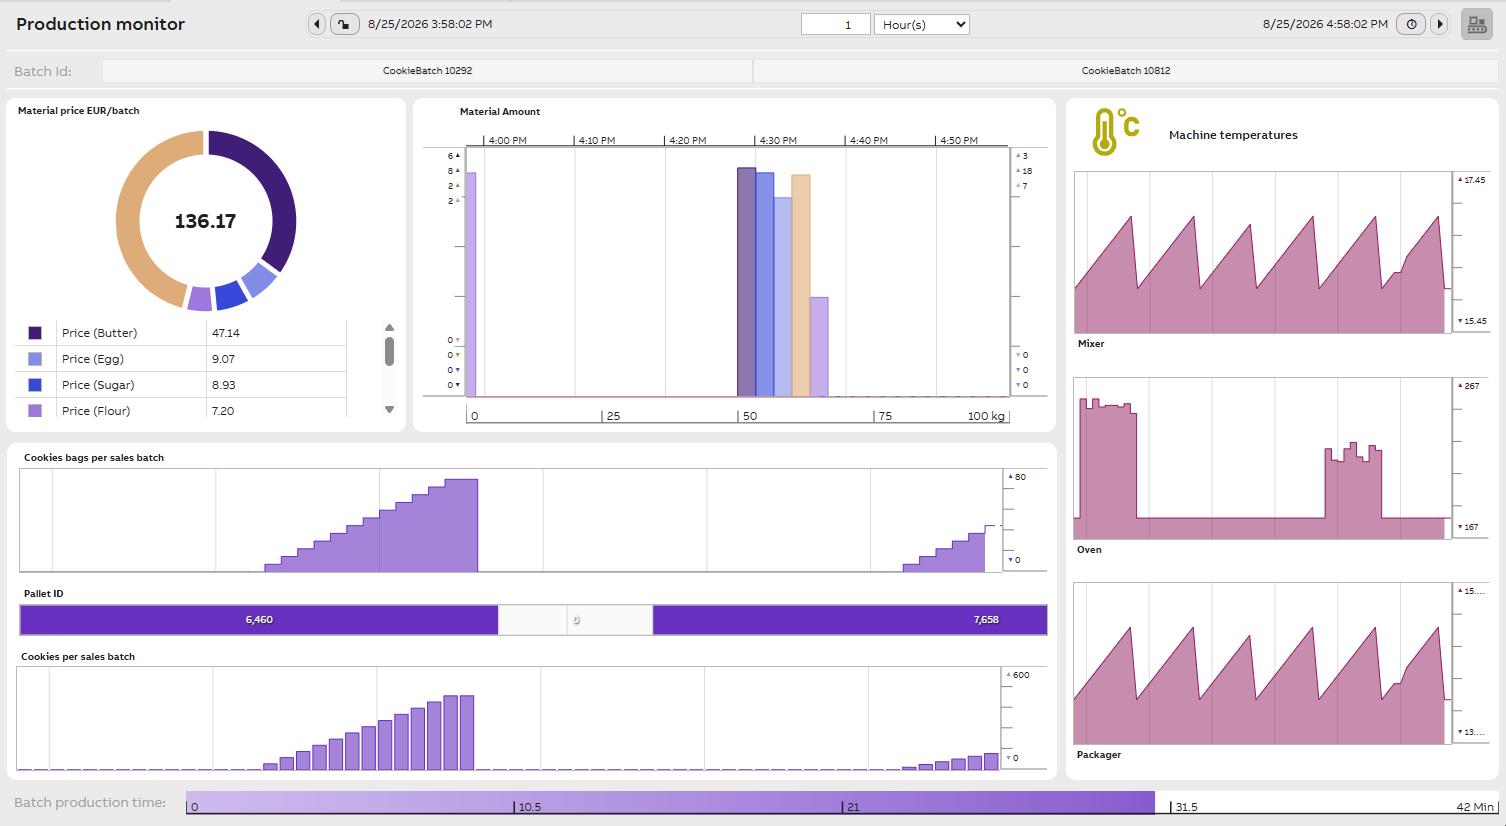The image size is (1506, 826).
Task: Click the thermometer Celsius icon
Action: click(x=1116, y=132)
